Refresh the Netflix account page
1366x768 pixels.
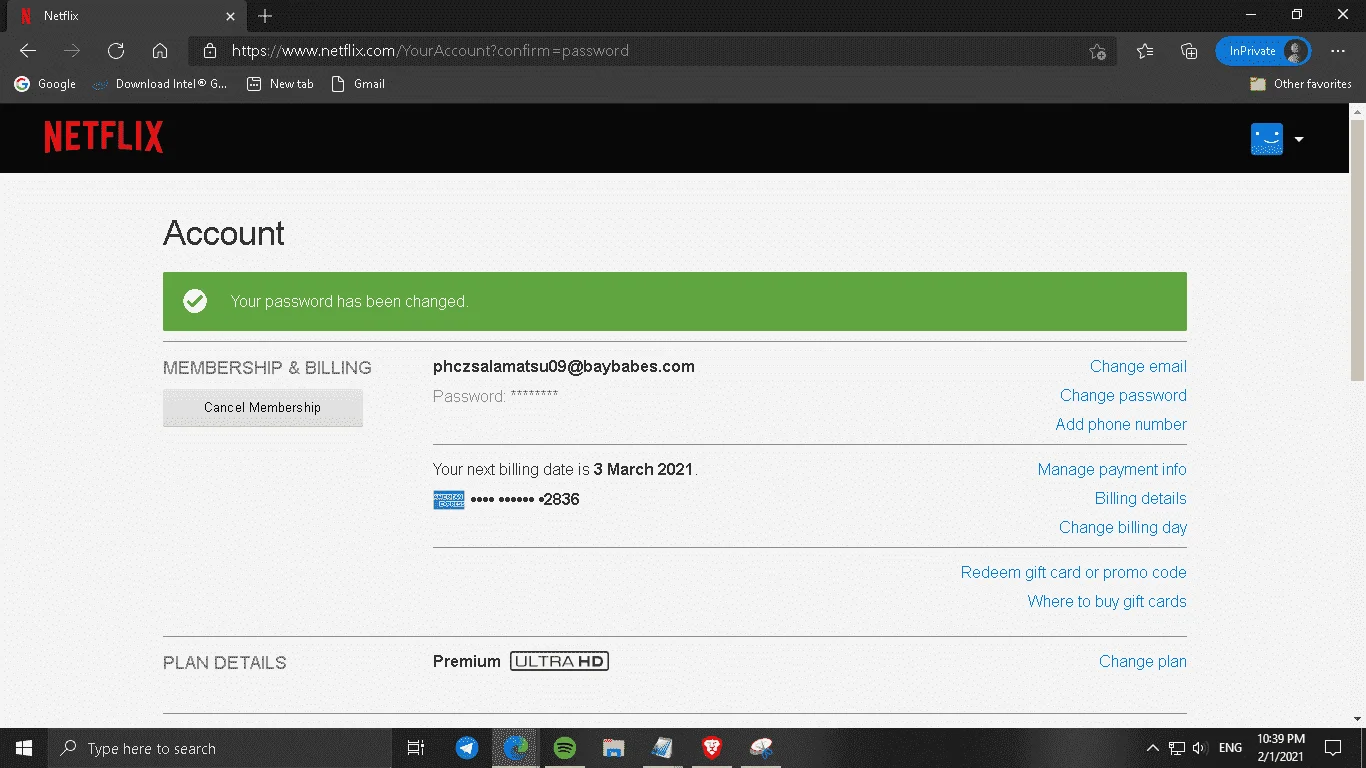tap(116, 51)
